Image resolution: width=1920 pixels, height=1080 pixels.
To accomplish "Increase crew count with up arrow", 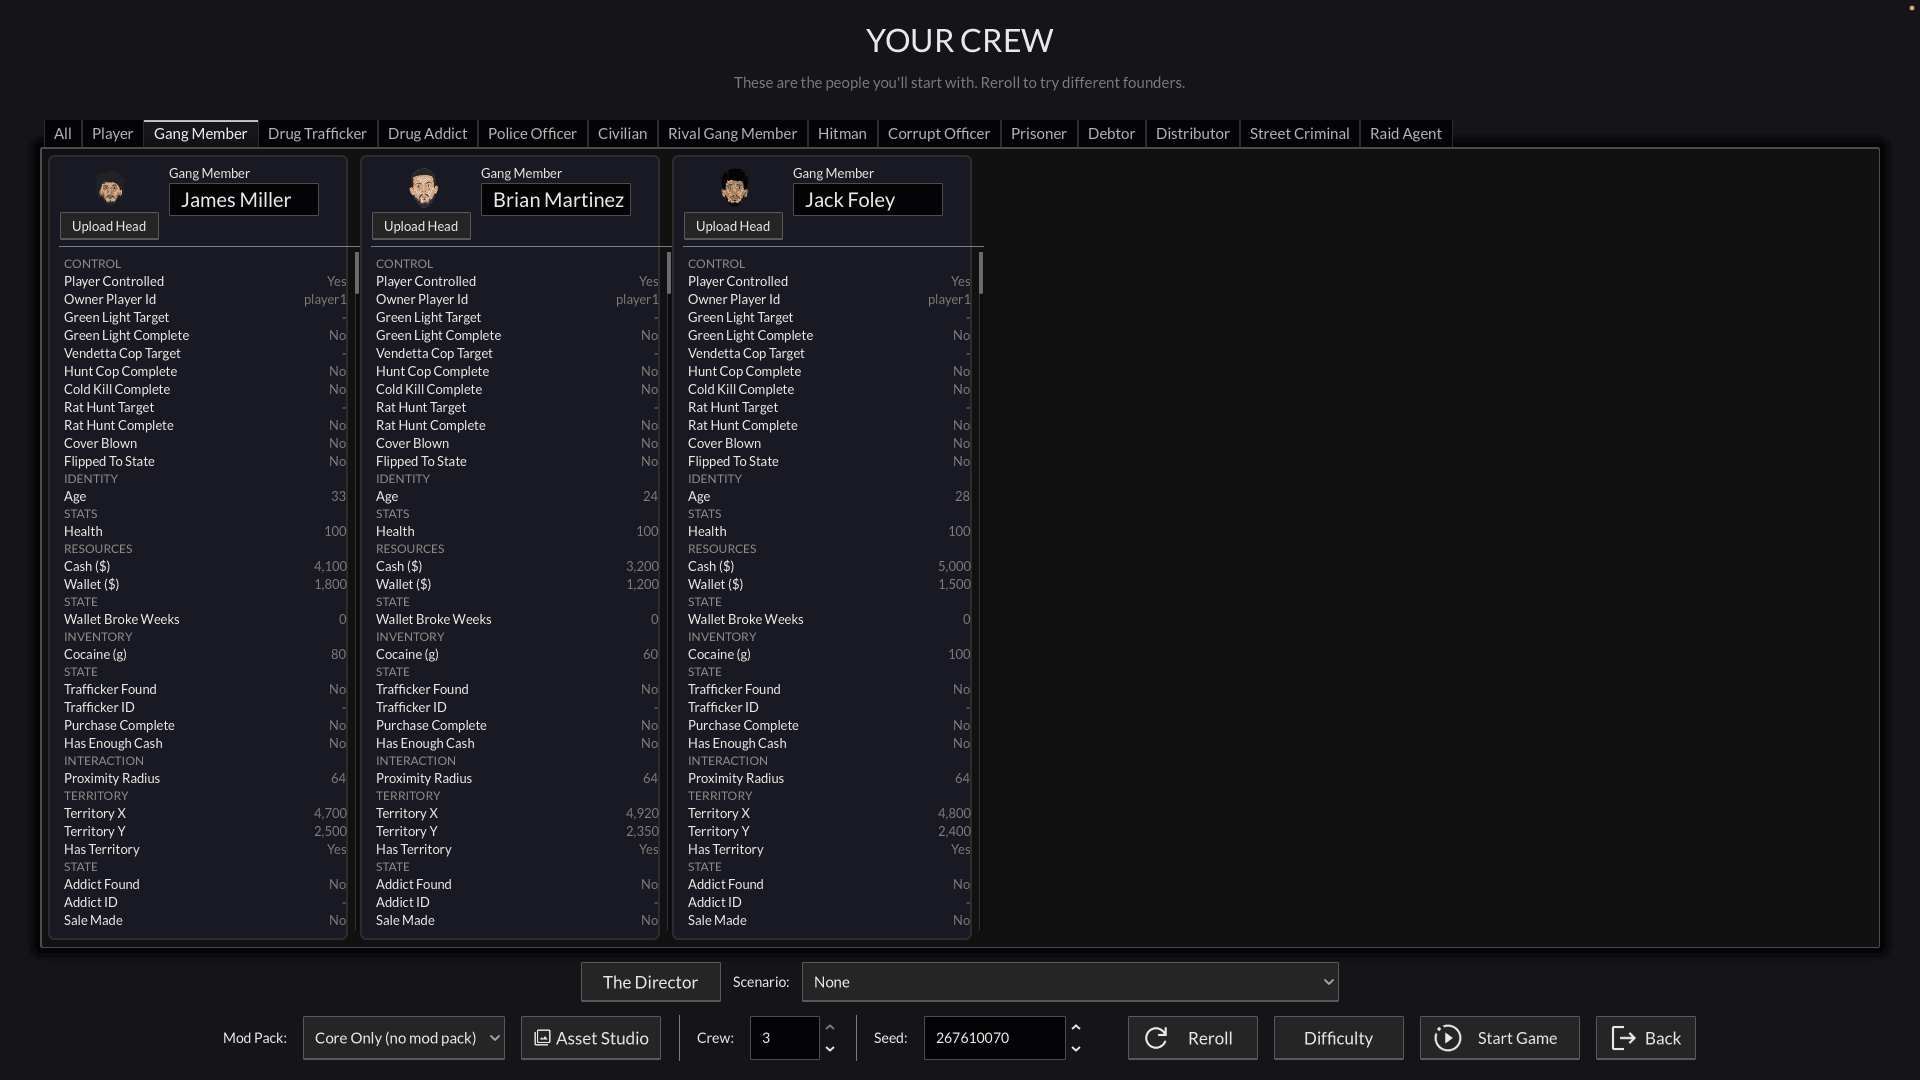I will click(x=829, y=1027).
